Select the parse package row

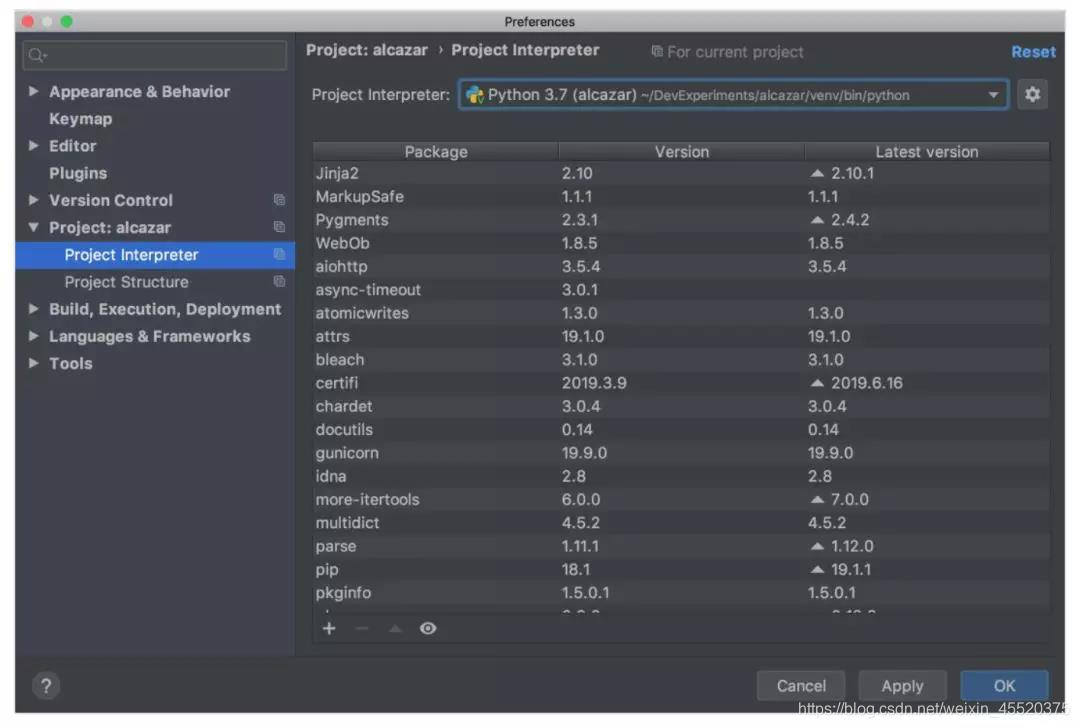(x=681, y=546)
